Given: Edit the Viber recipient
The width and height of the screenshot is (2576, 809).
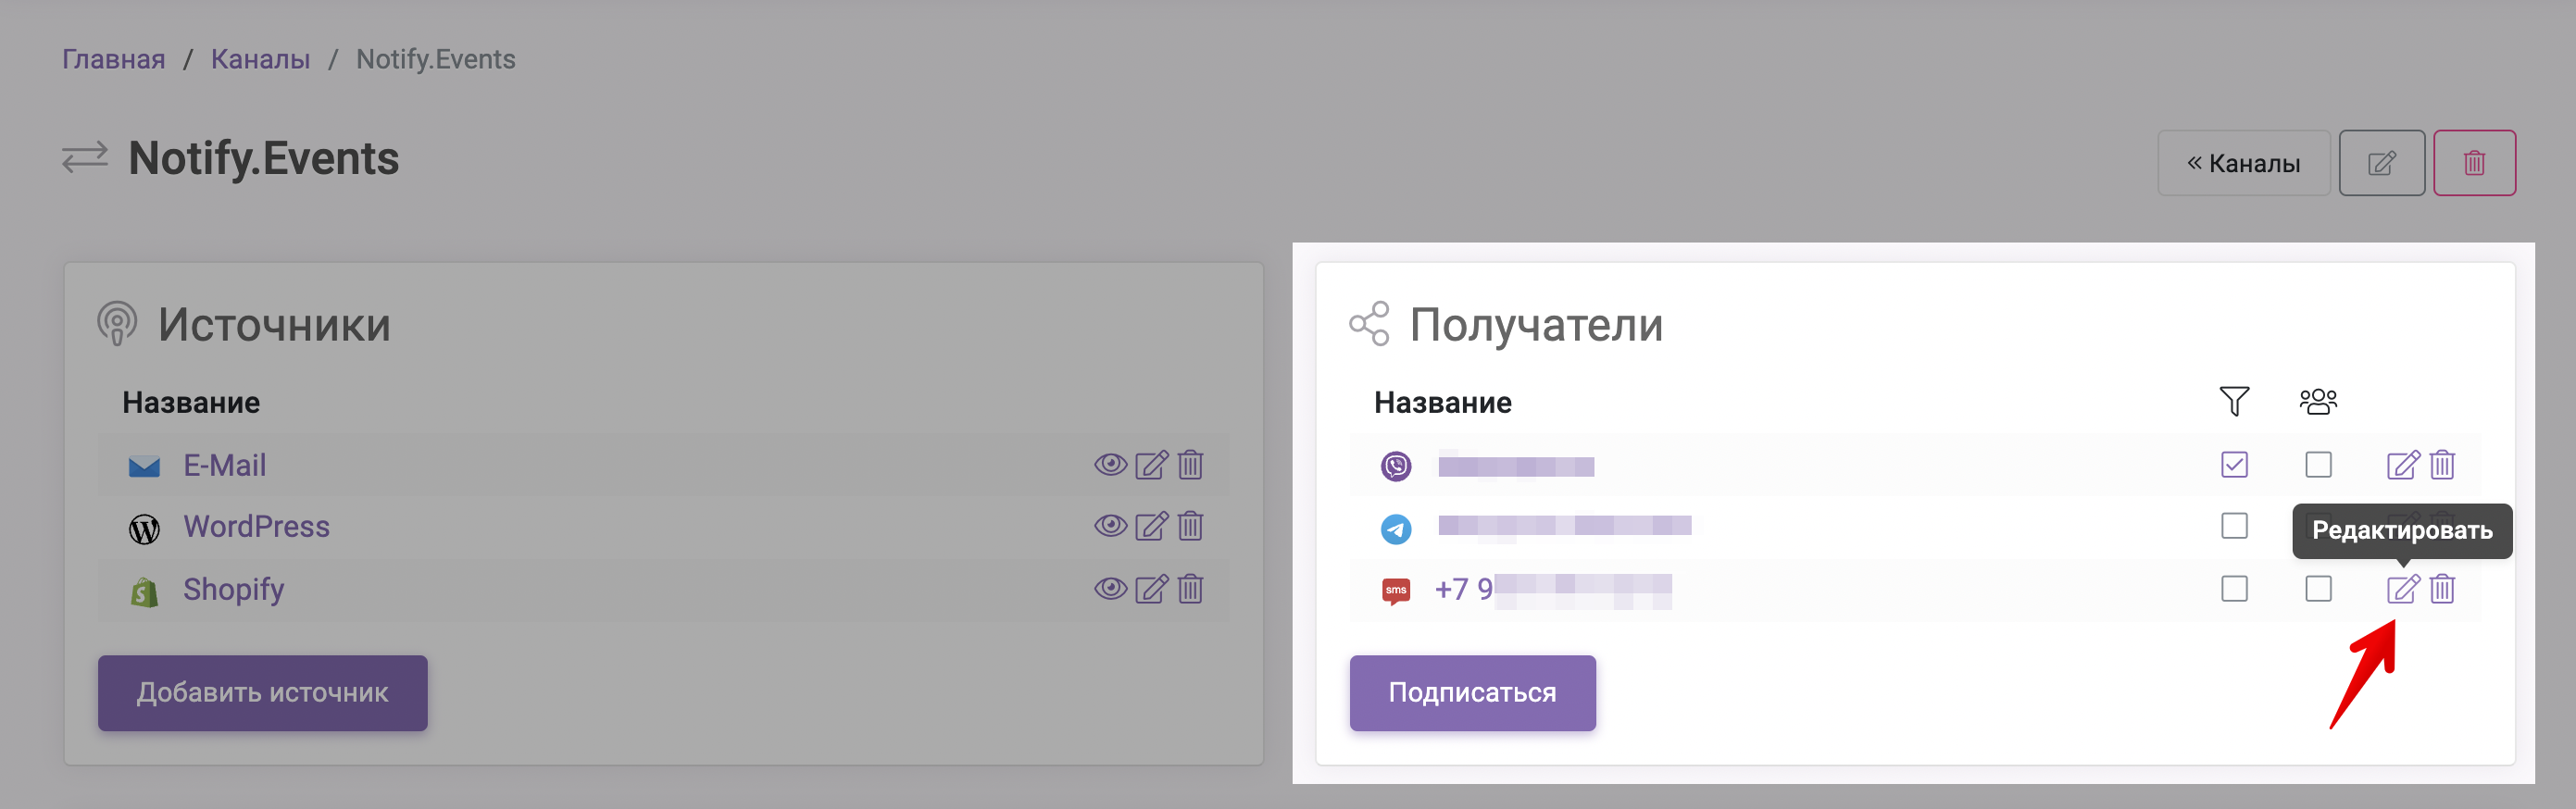Looking at the screenshot, I should point(2403,465).
